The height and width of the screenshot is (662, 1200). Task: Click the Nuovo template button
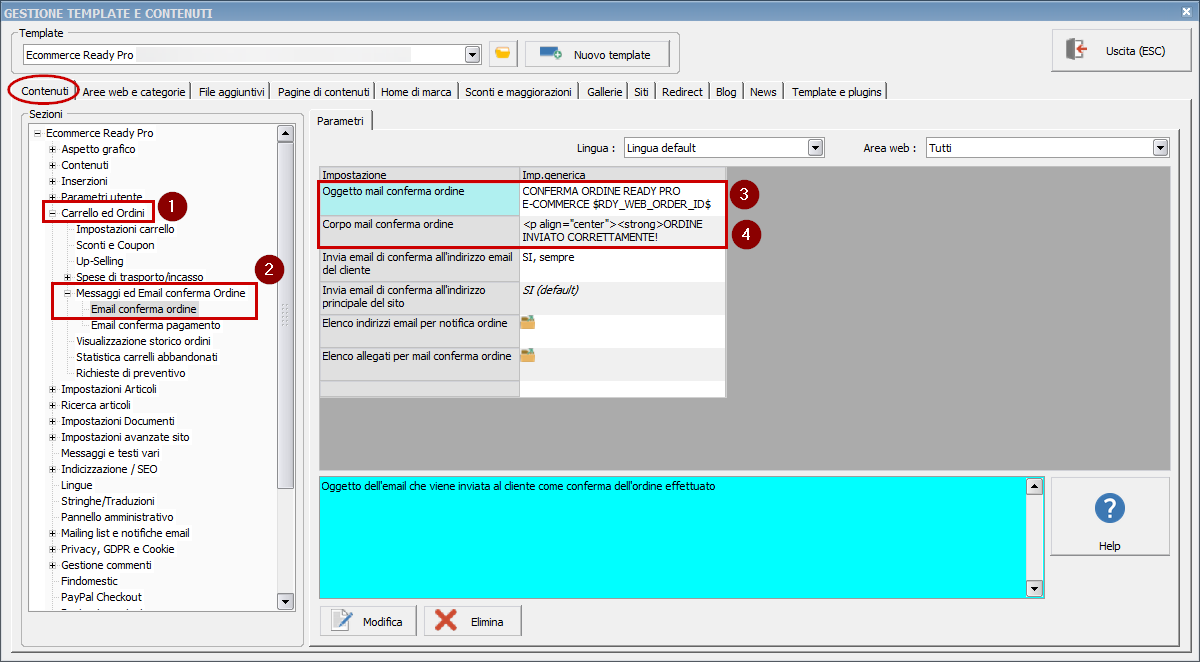(596, 54)
